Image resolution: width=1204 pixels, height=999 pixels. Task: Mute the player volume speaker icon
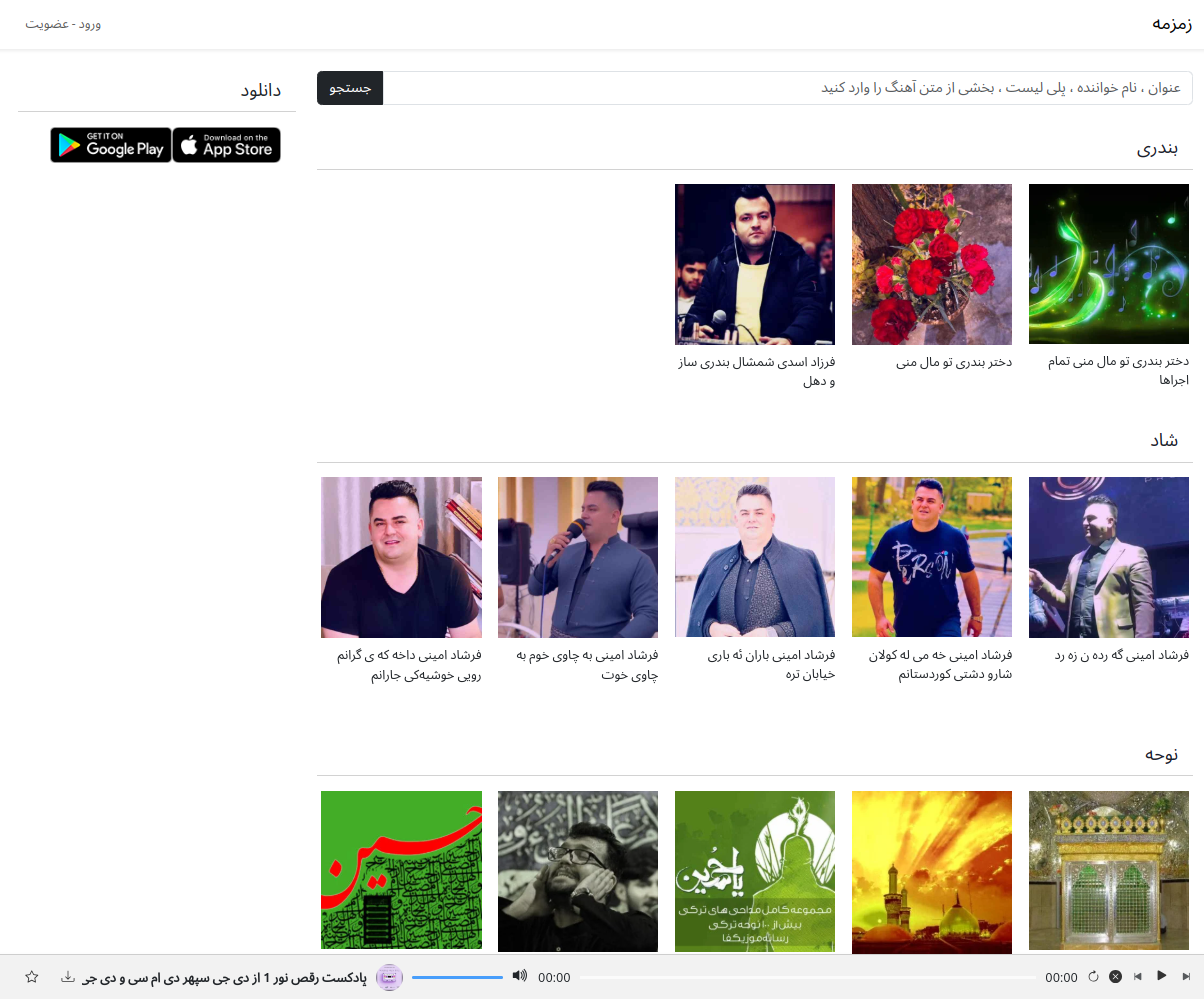[x=519, y=976]
